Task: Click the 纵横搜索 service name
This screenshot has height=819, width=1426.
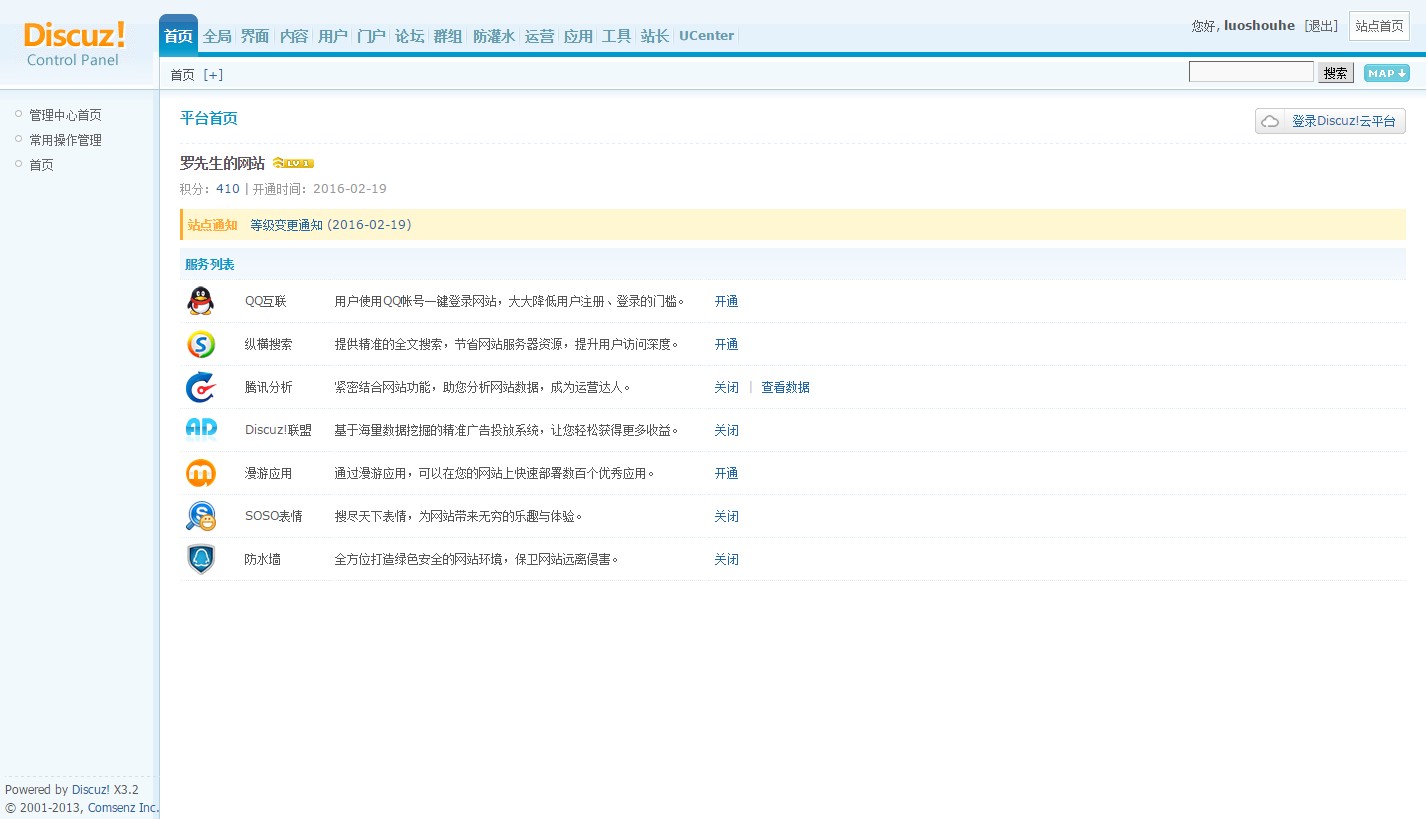Action: [x=269, y=344]
